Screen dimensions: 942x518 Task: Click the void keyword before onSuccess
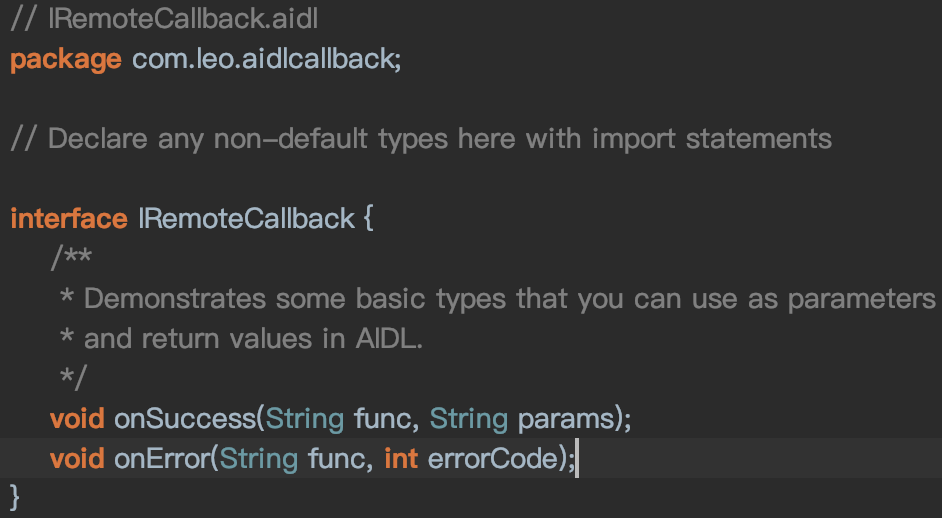point(77,418)
